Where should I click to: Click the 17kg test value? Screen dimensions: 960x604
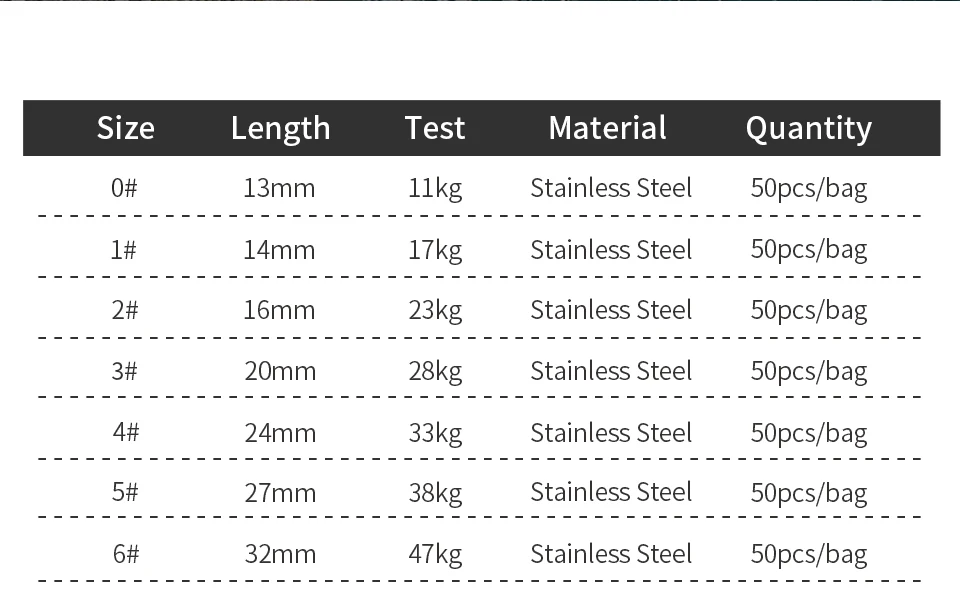(435, 249)
